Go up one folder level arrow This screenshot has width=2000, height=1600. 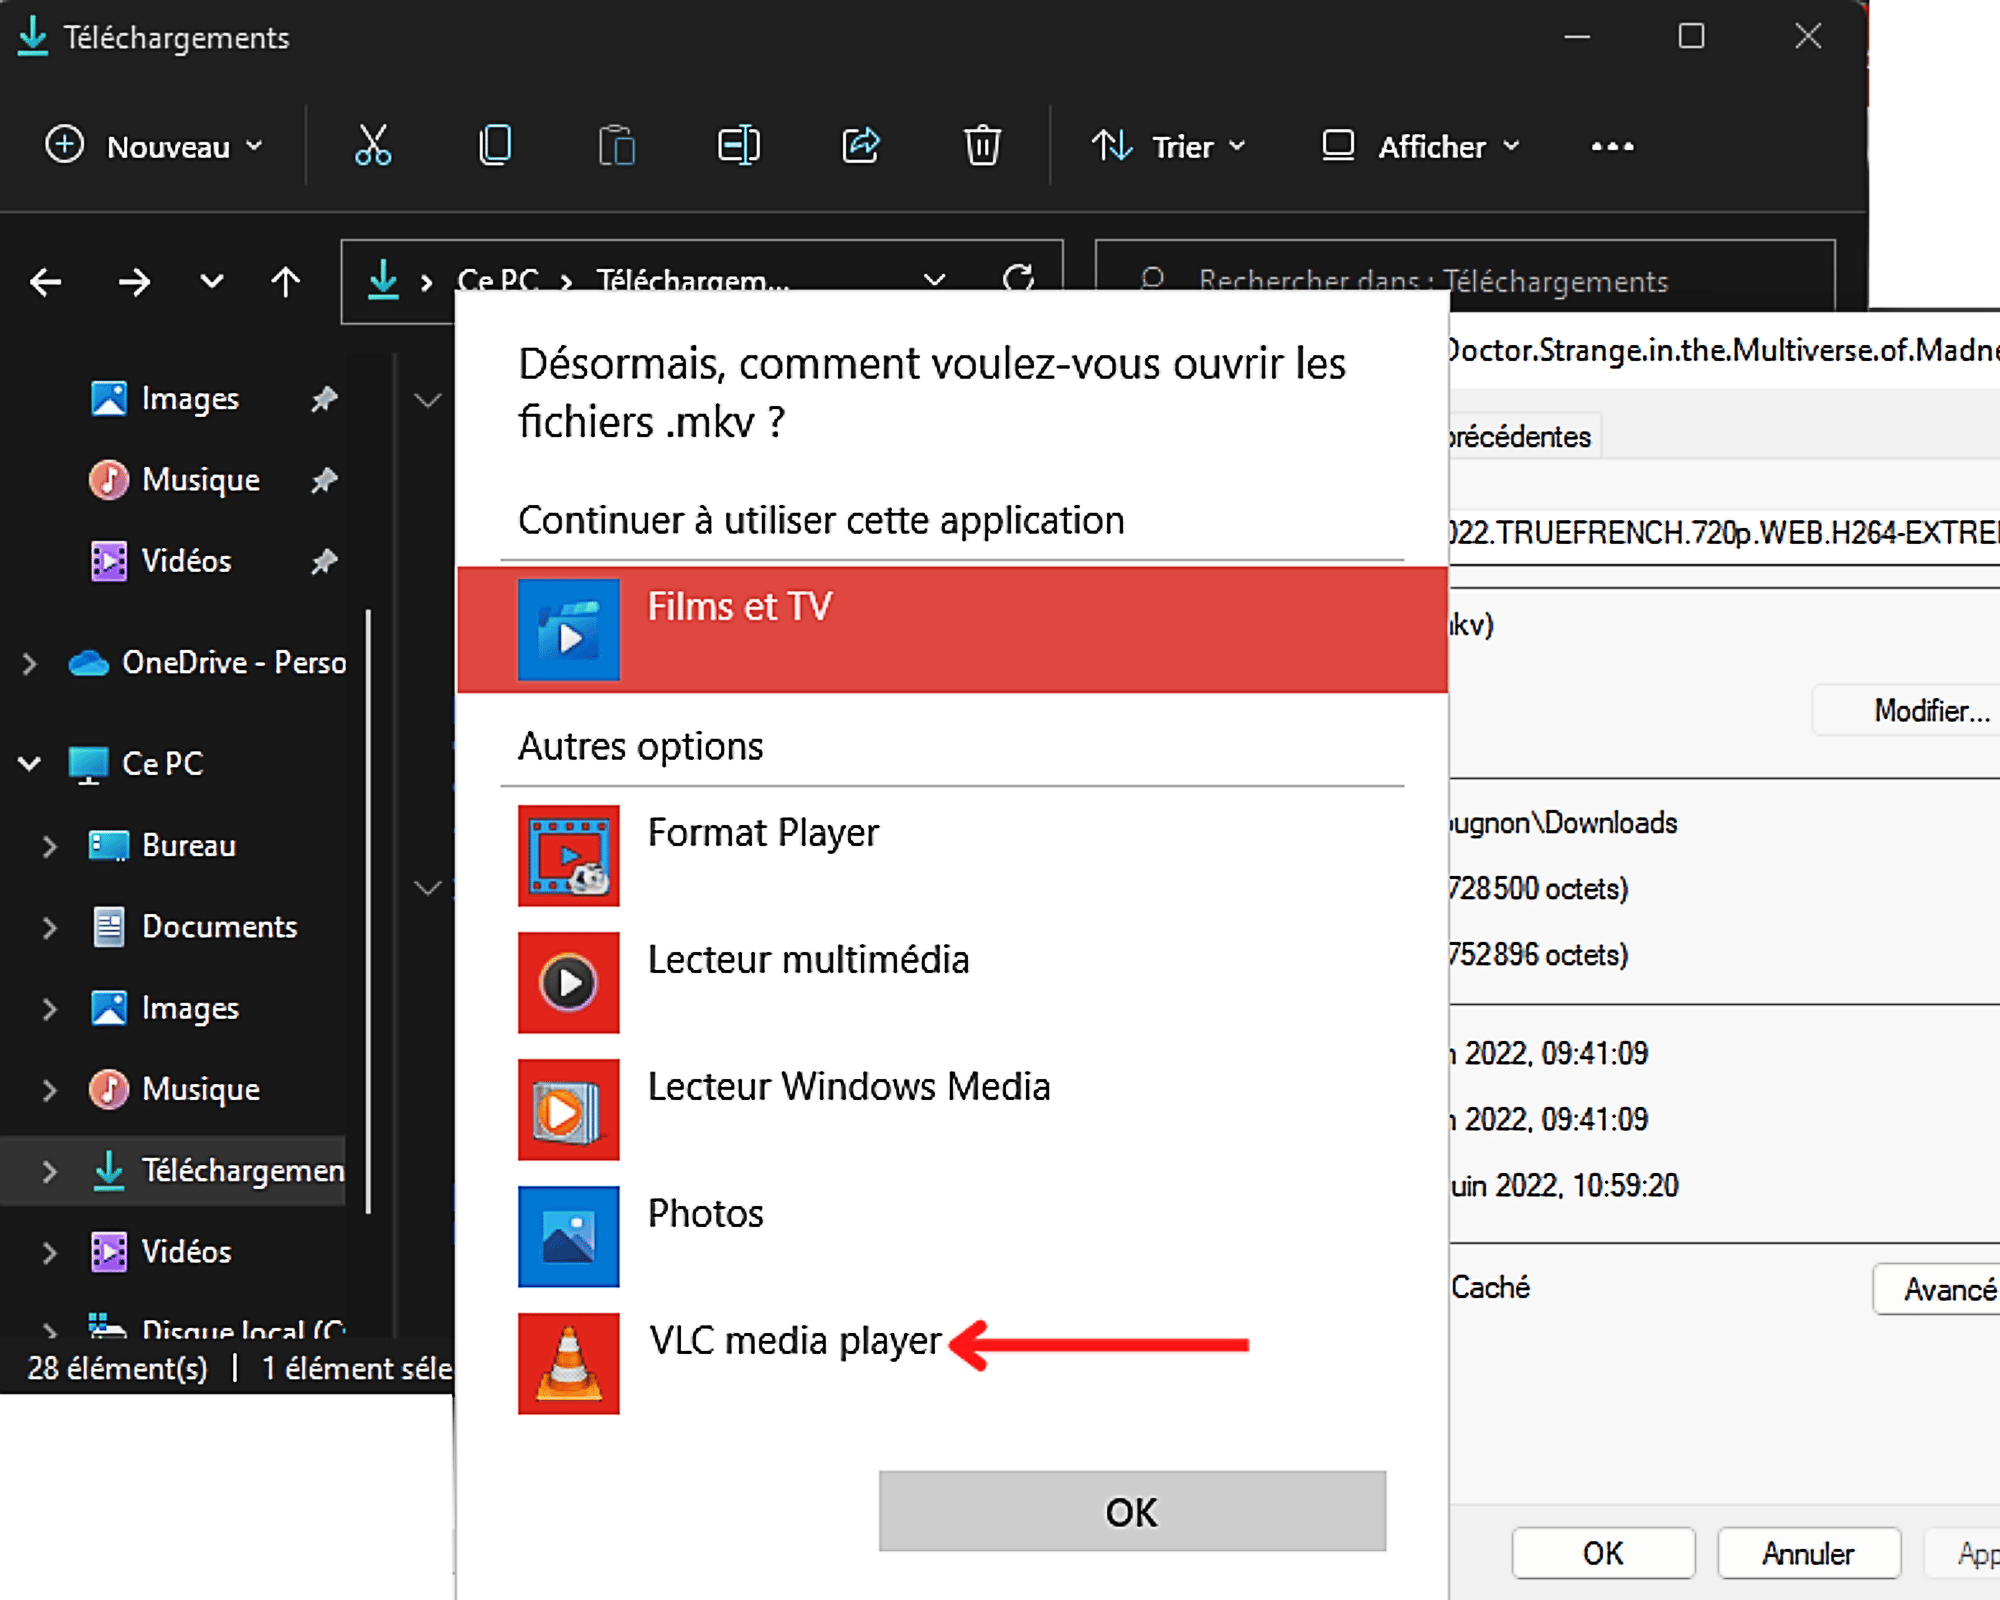coord(286,282)
